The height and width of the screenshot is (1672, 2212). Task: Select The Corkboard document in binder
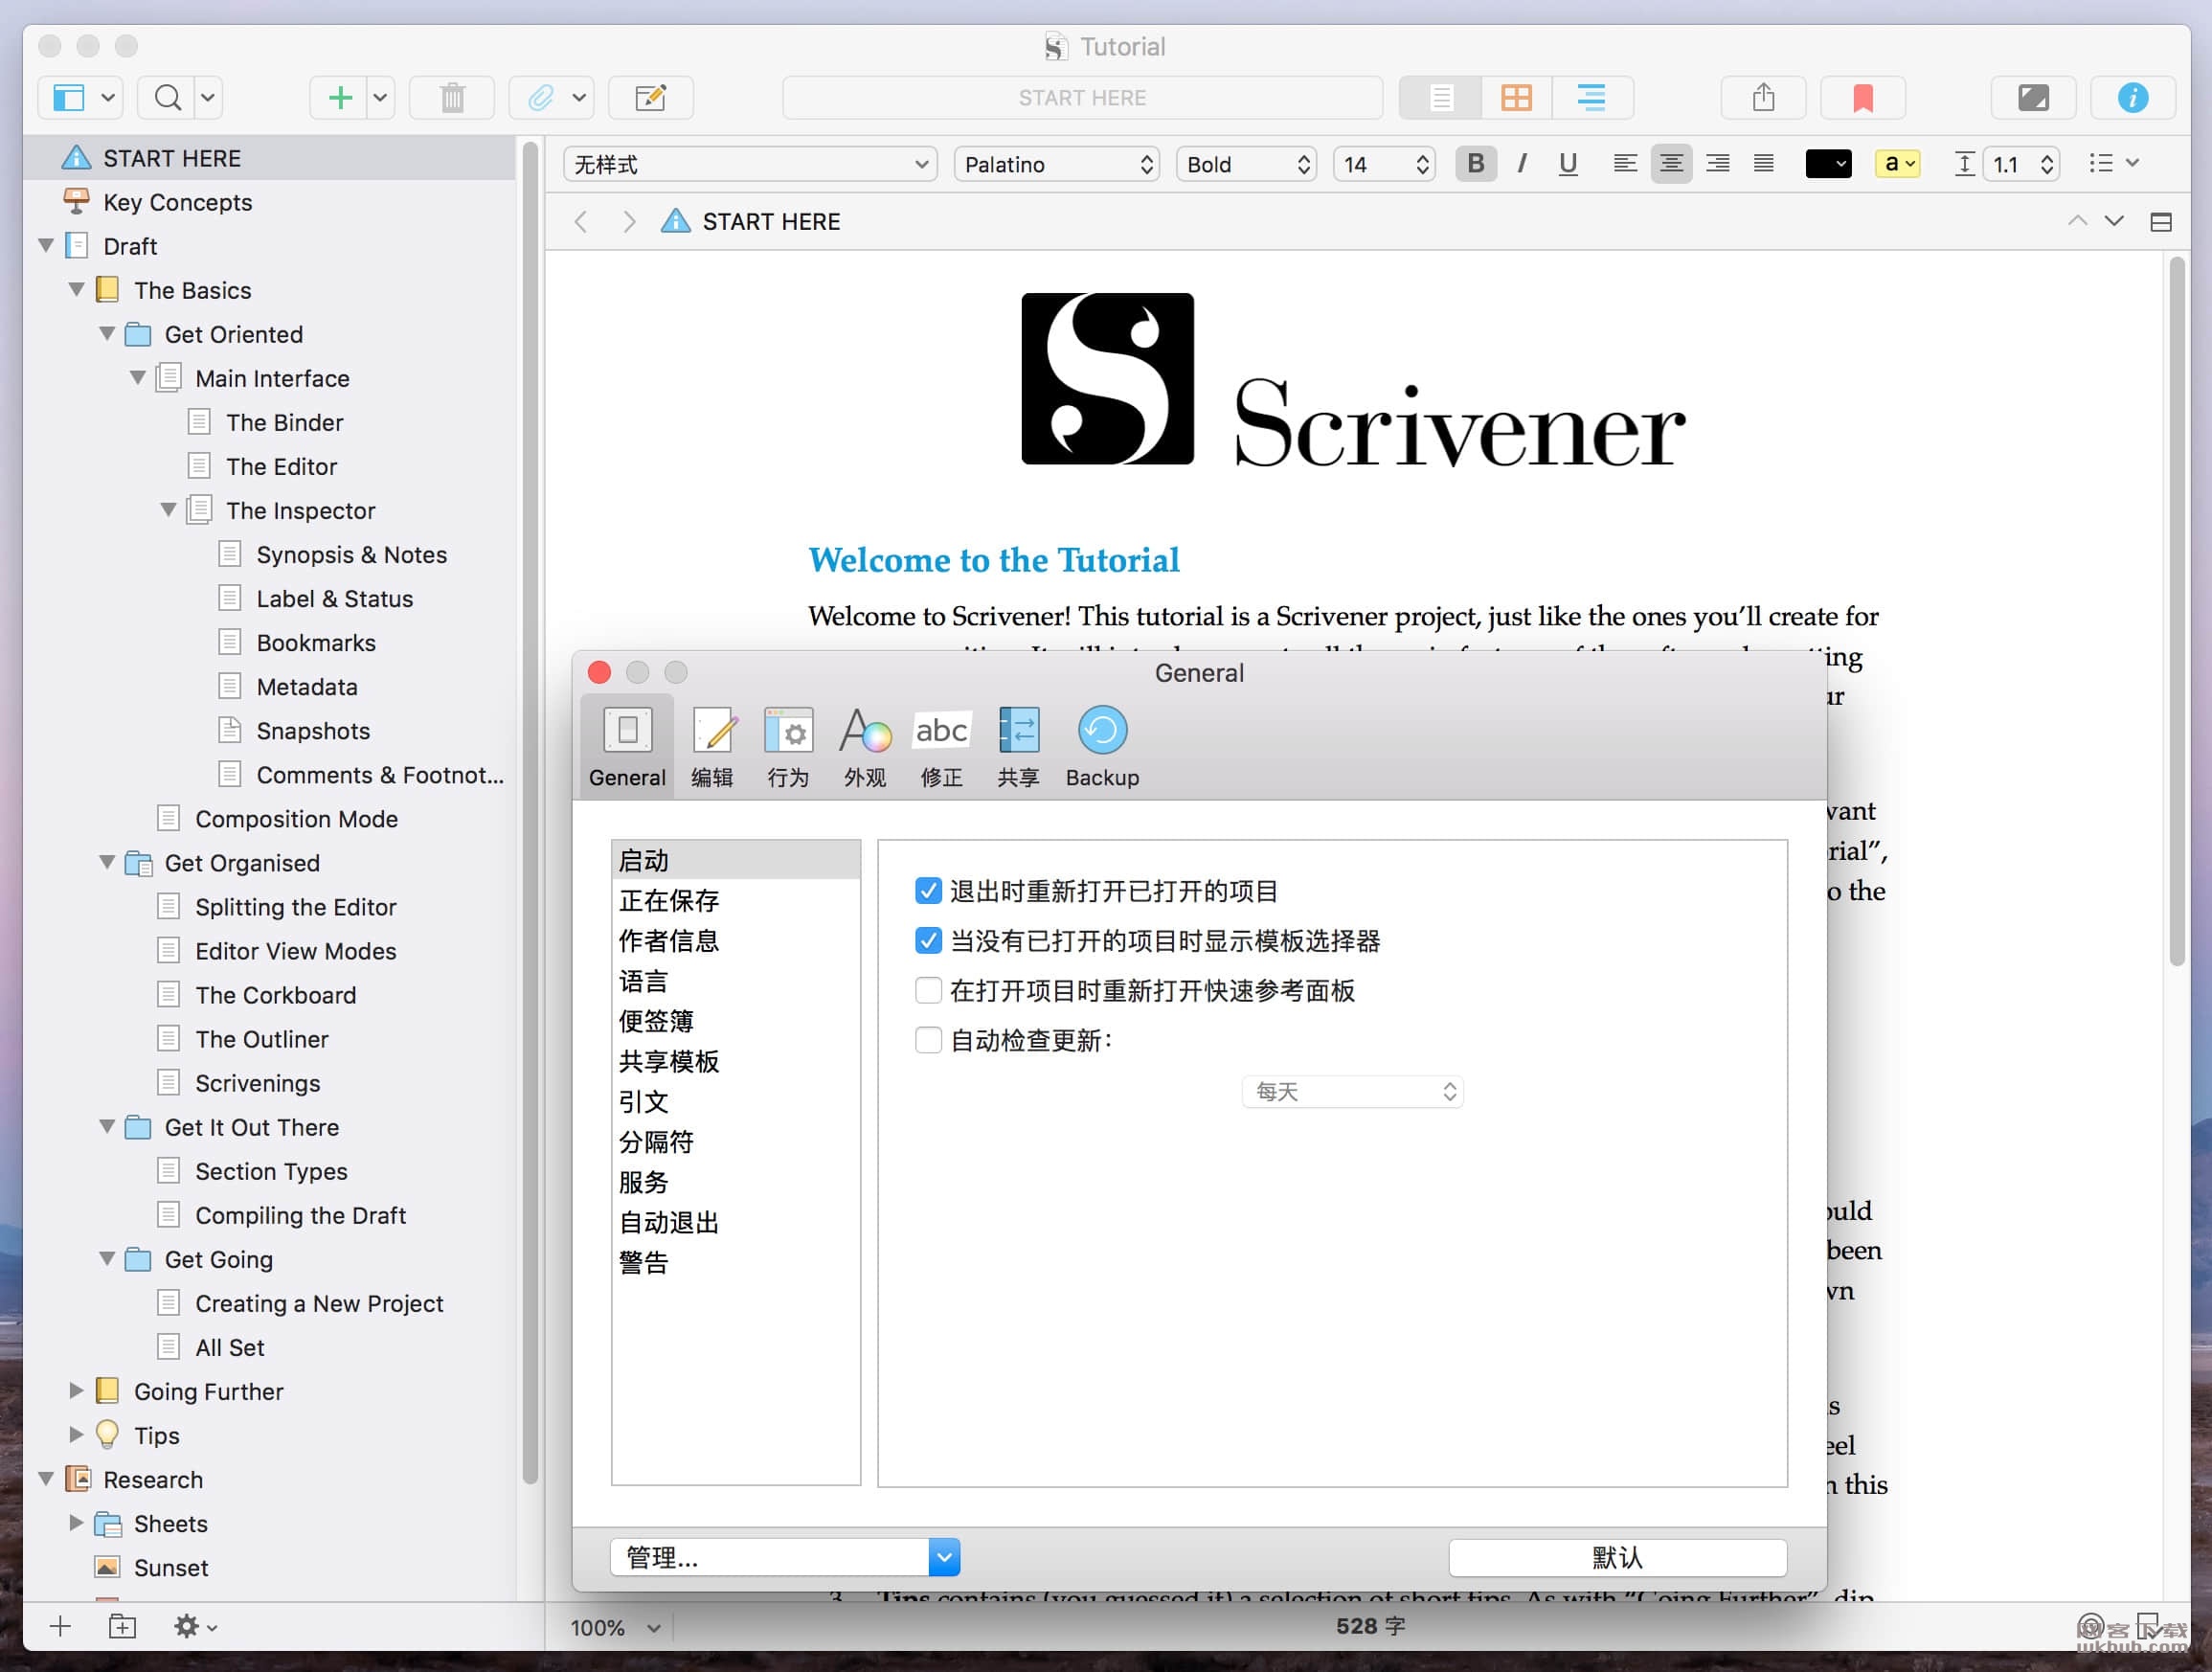(275, 995)
